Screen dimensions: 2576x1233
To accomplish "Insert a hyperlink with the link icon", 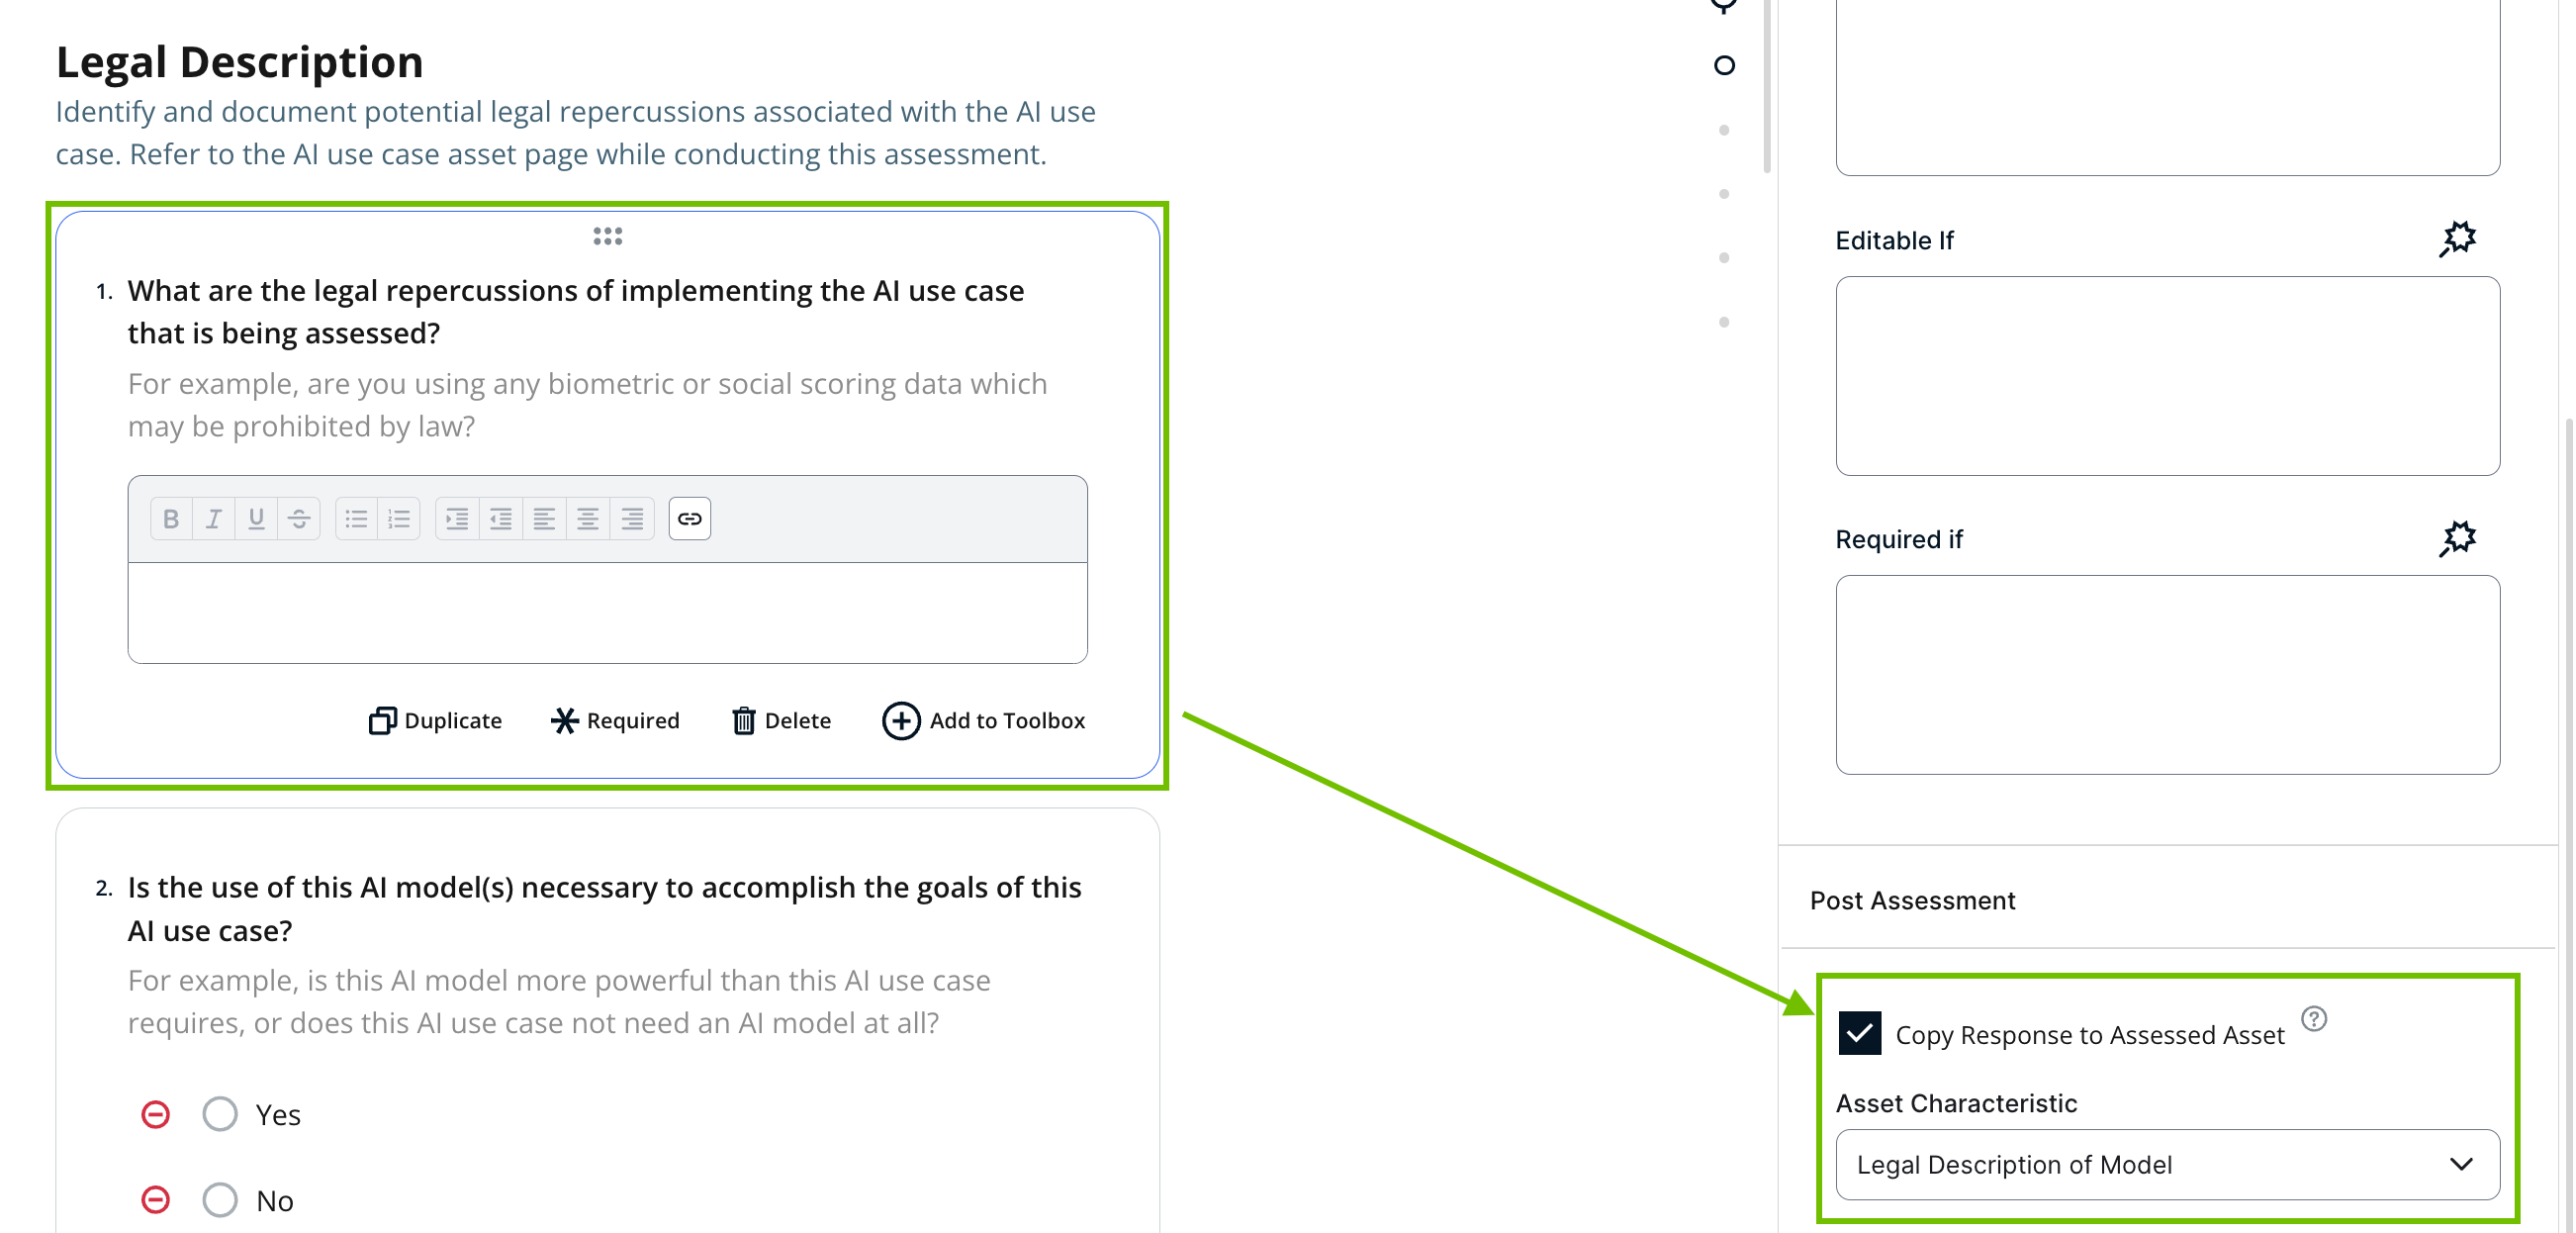I will tap(689, 518).
